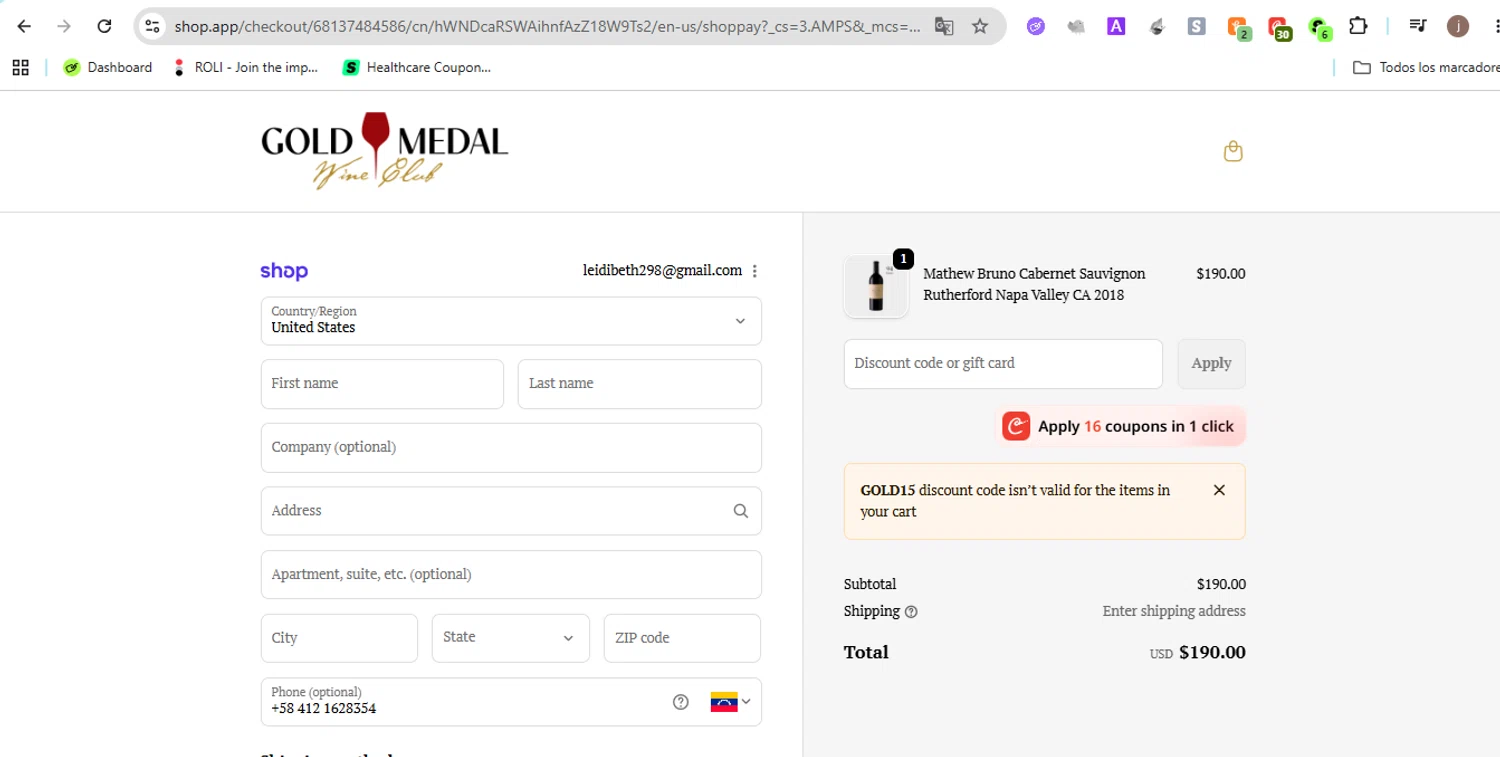The width and height of the screenshot is (1500, 757).
Task: Click the USD $190.00 total amount
Action: pos(1197,653)
